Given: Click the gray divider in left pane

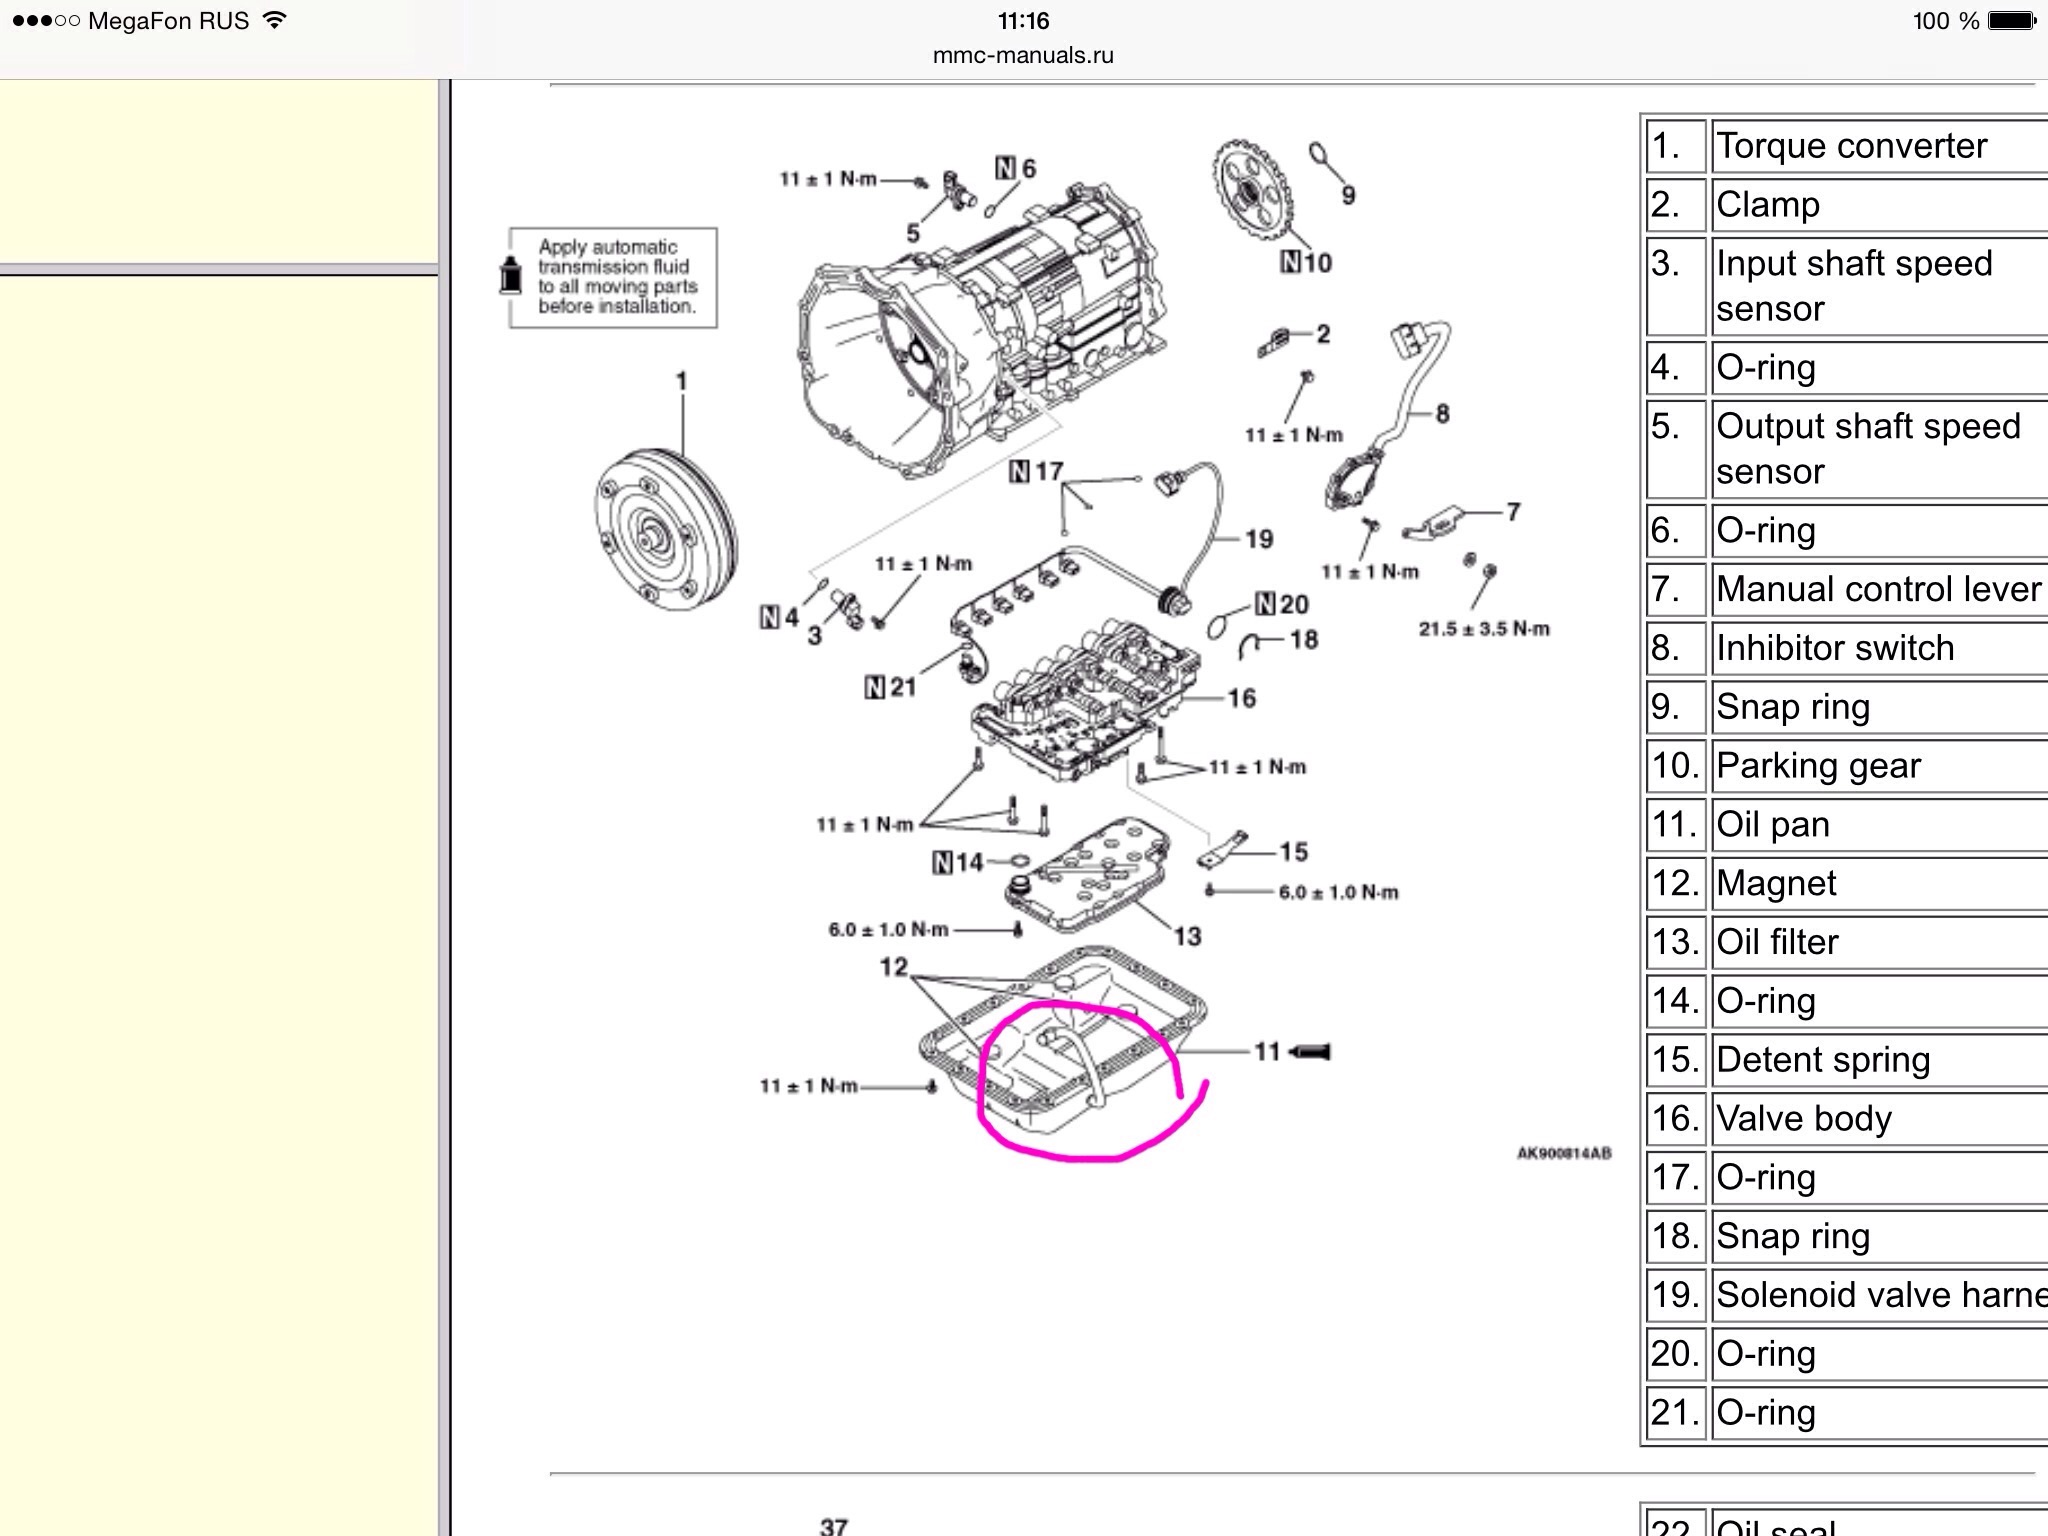Looking at the screenshot, I should pos(218,269).
